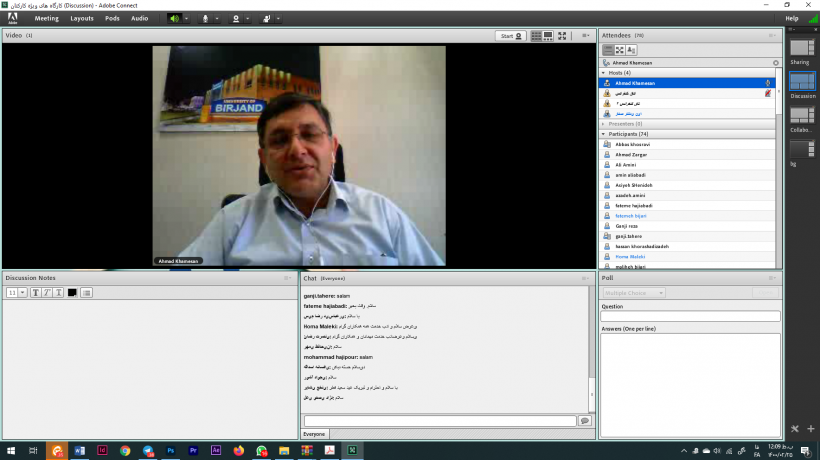820x460 pixels.
Task: Open the Attendees pod options menu
Action: 772,36
